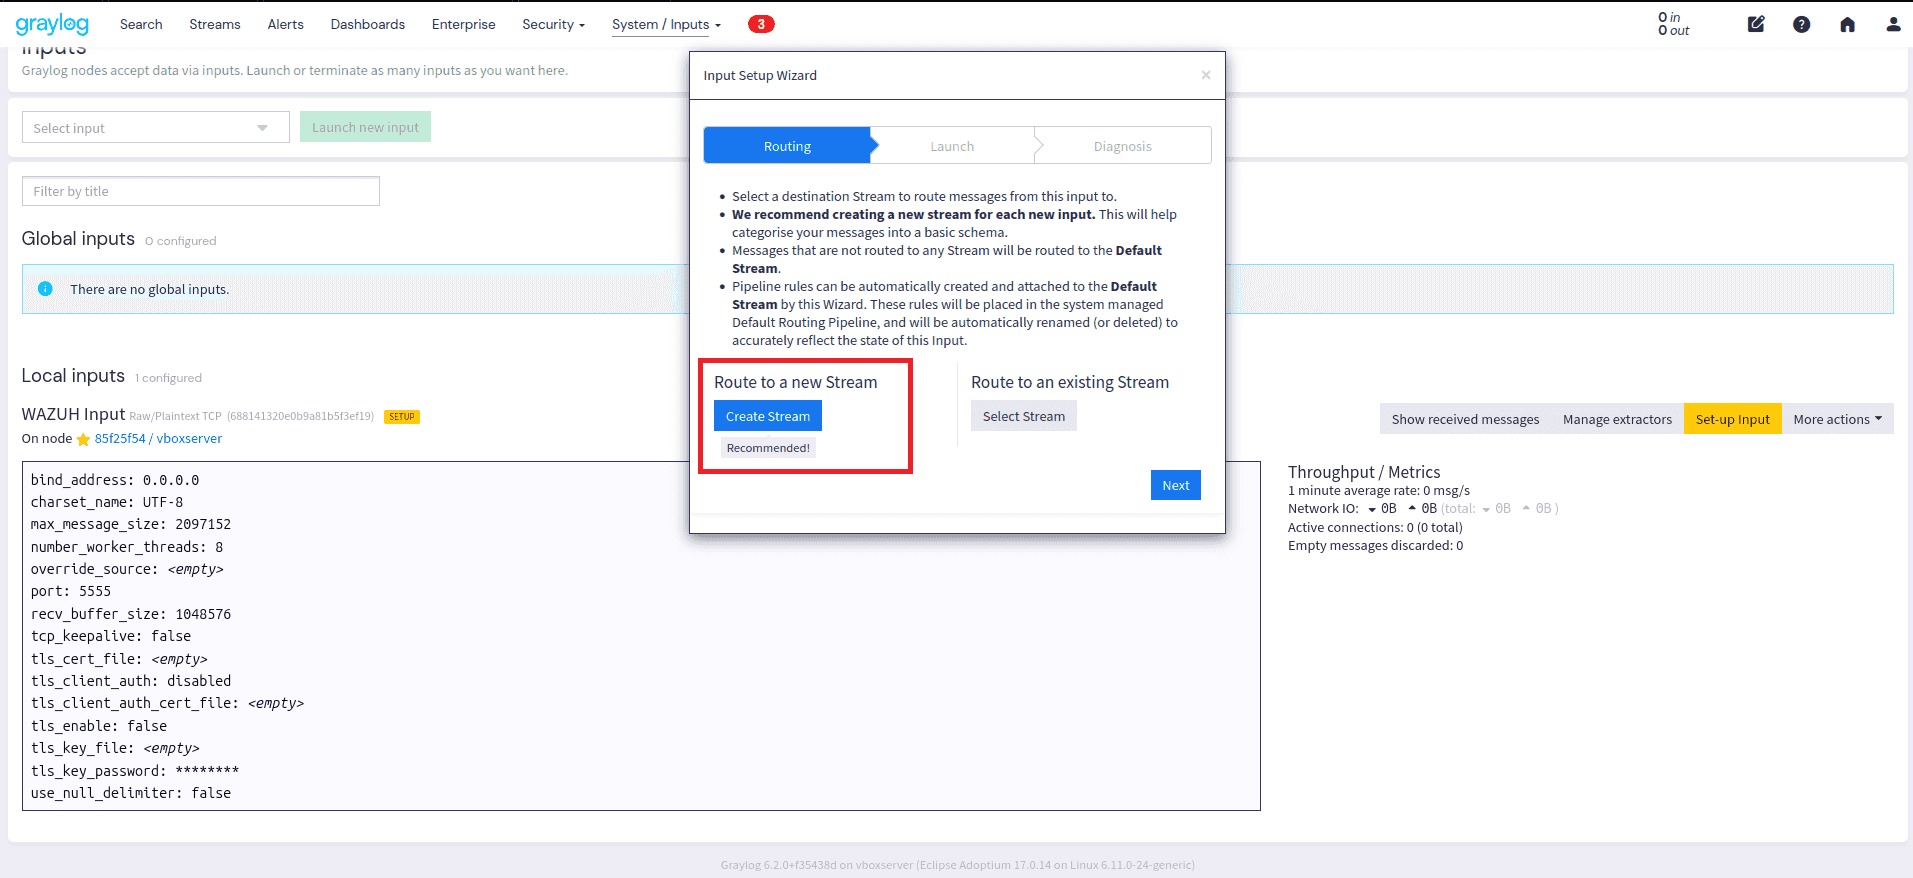
Task: Click the '1 minute average rate: 0 msg/s' text
Action: [x=1379, y=491]
